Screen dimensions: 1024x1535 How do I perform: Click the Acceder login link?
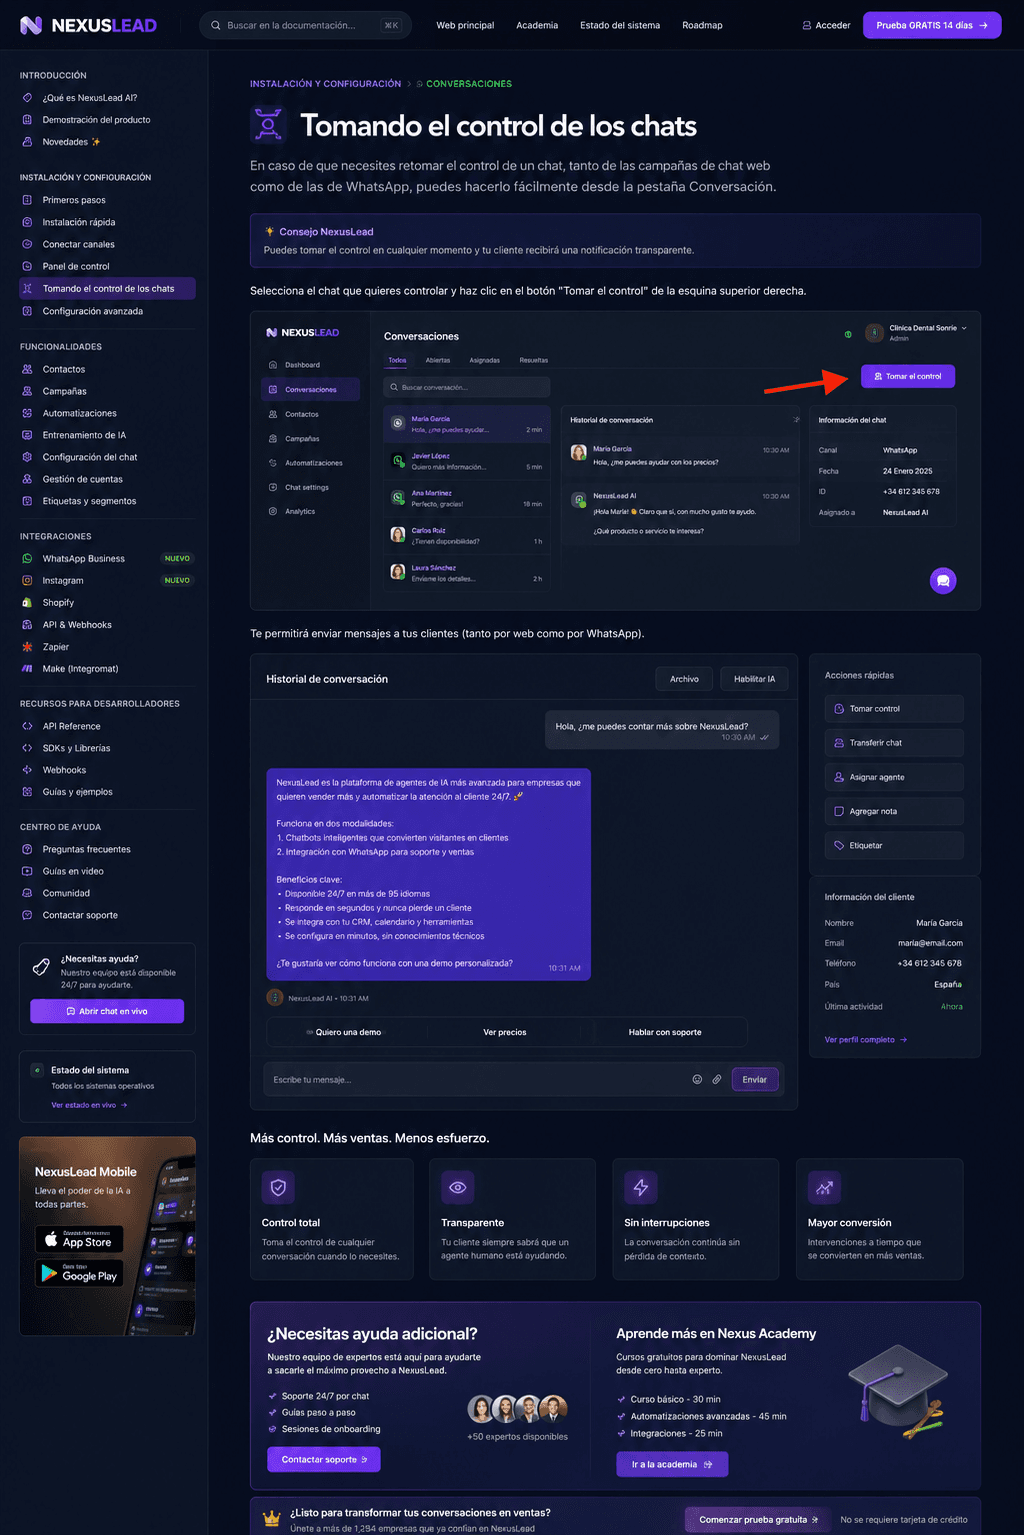click(x=826, y=25)
